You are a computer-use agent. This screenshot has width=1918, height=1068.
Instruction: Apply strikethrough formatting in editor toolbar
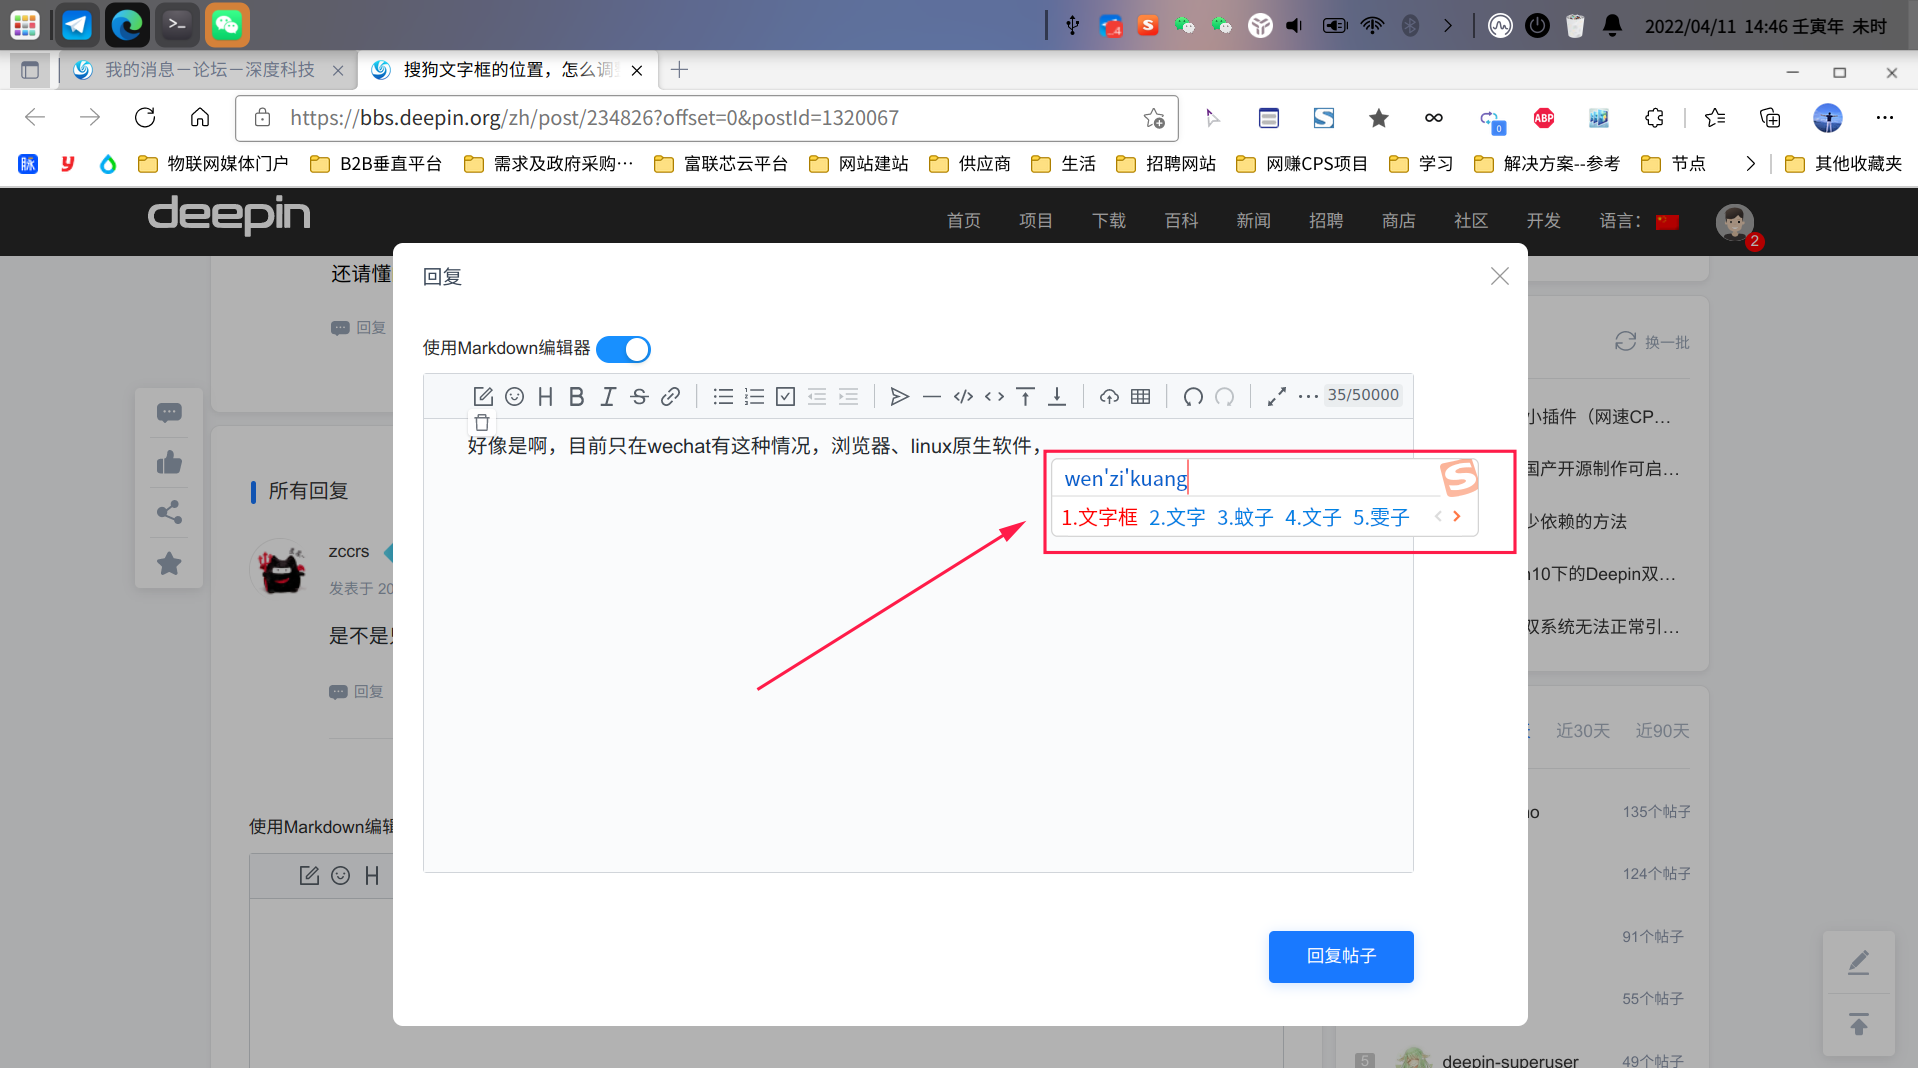click(639, 397)
